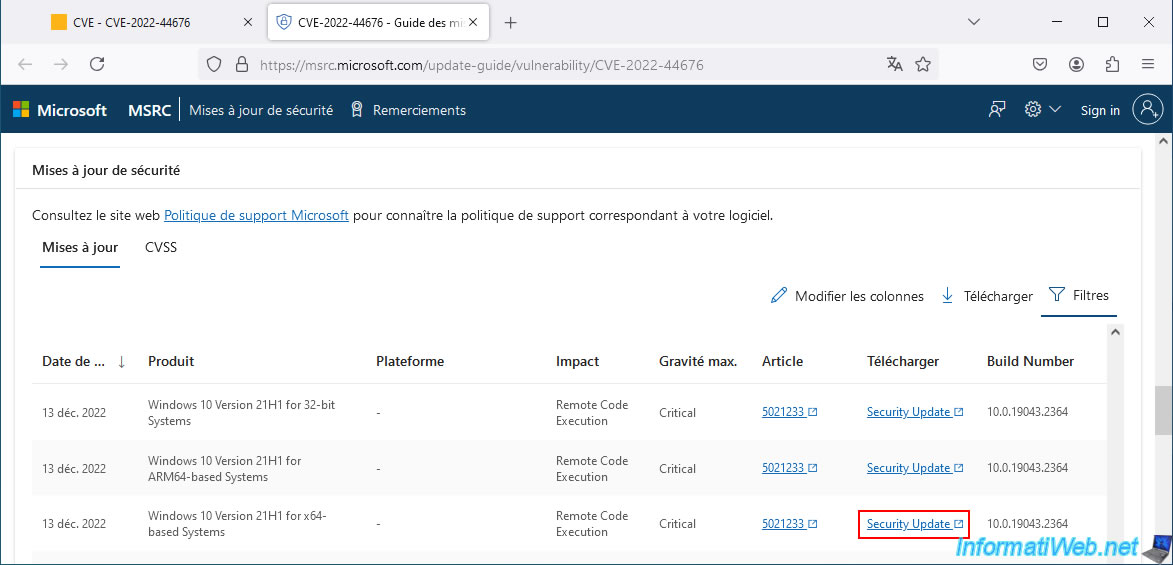Expand the list all tabs chevron
1173x565 pixels.
click(x=976, y=22)
